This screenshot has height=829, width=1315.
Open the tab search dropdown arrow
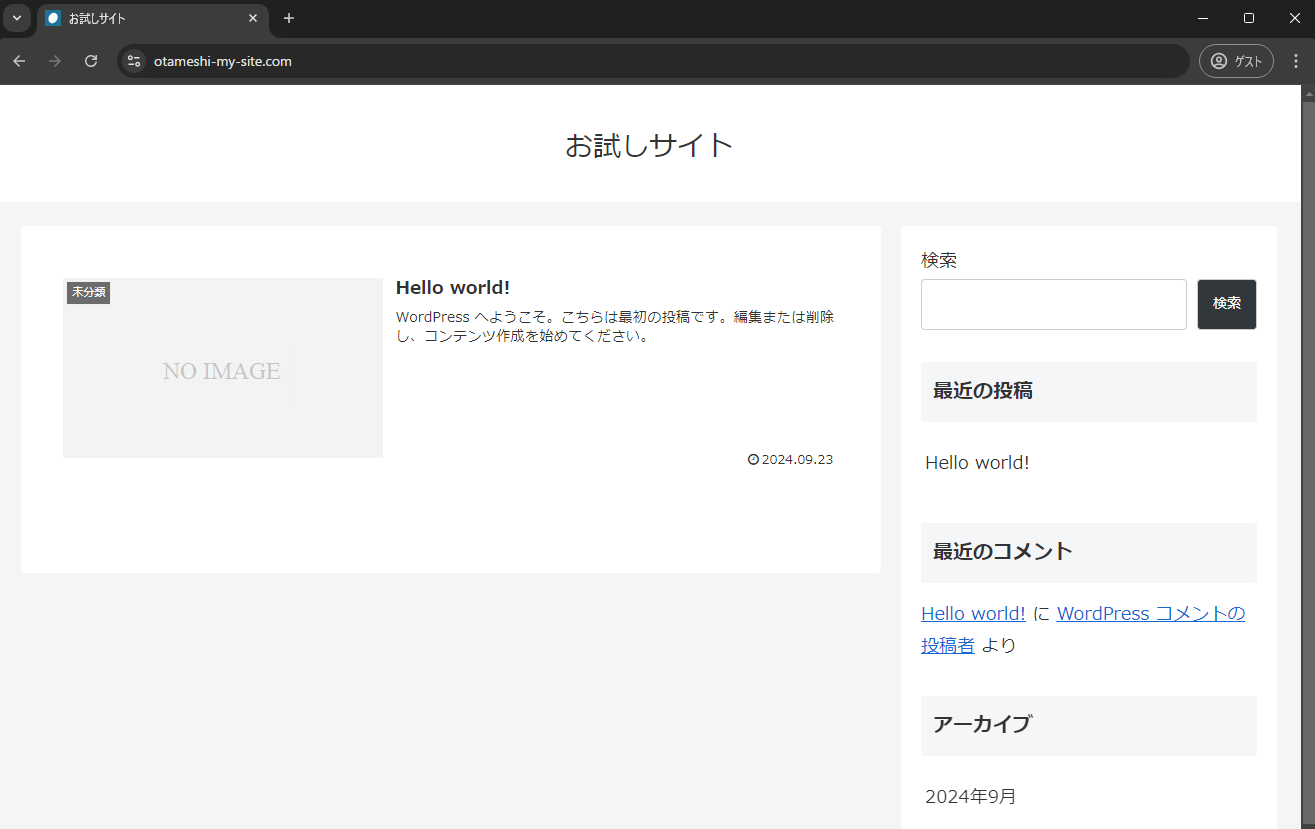(x=16, y=18)
